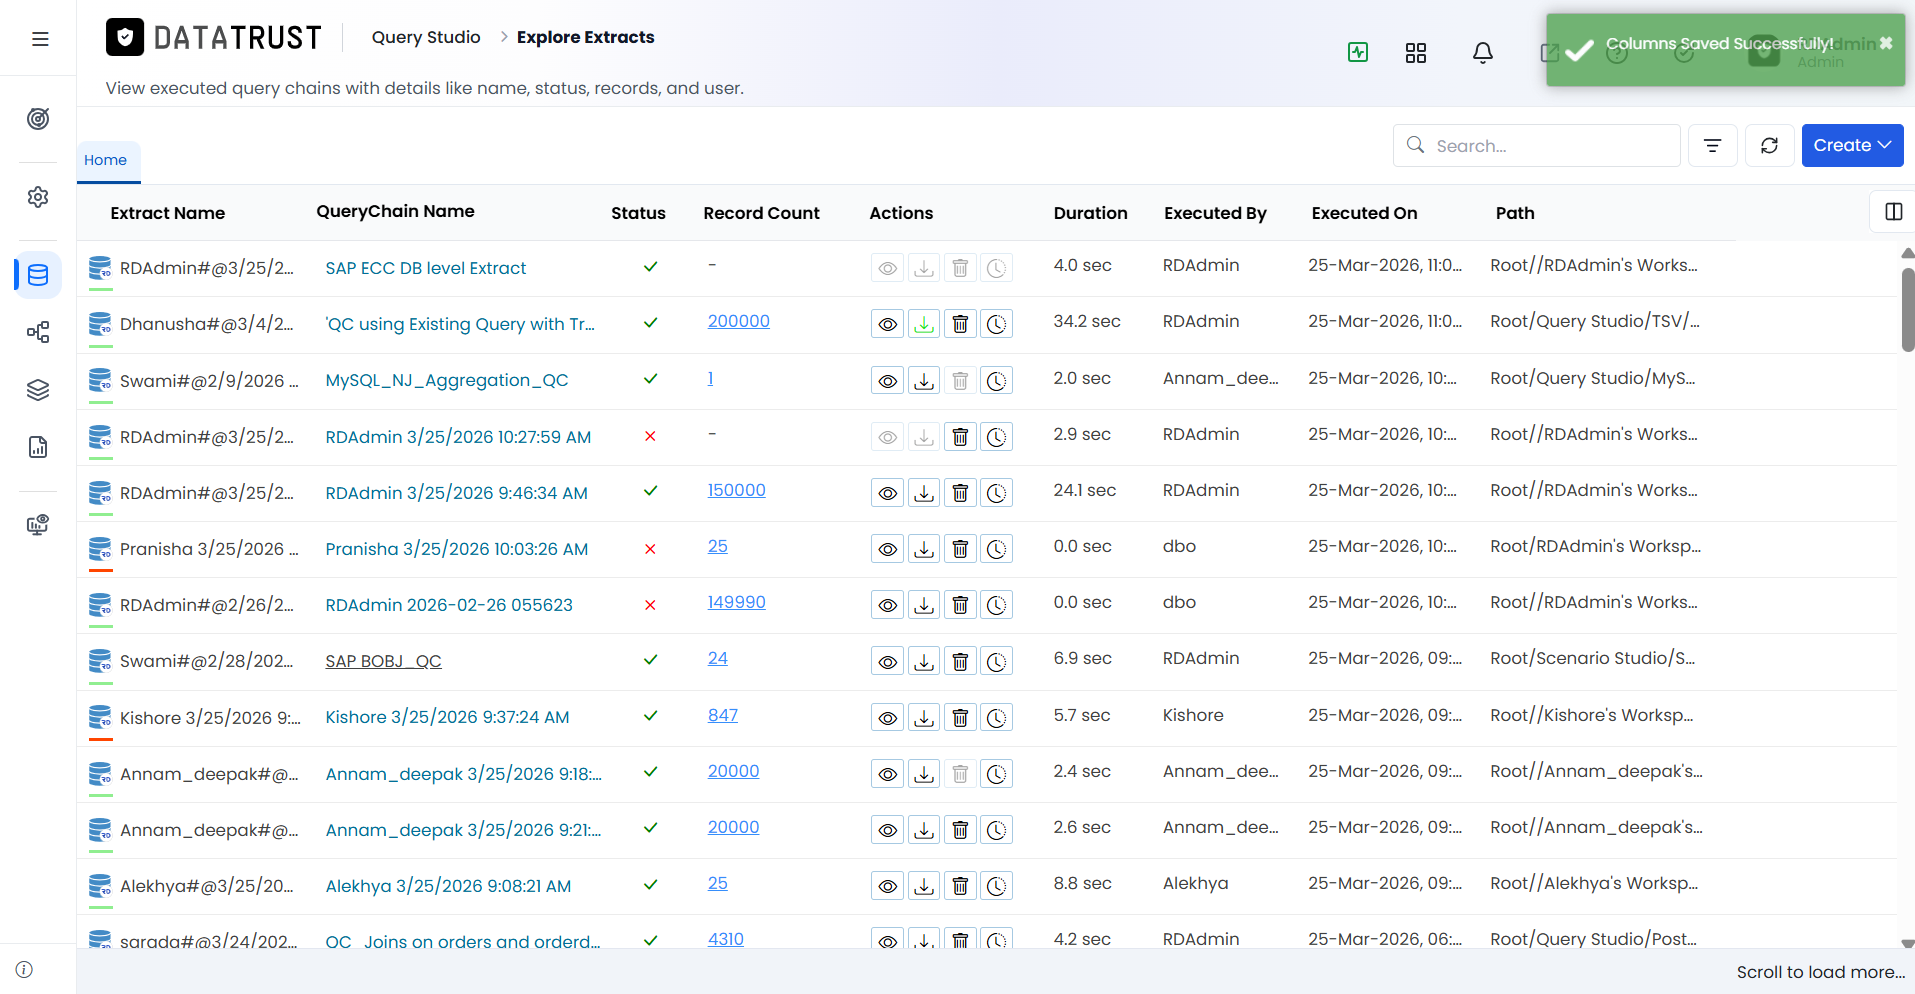Open the 847 record count link

click(722, 715)
